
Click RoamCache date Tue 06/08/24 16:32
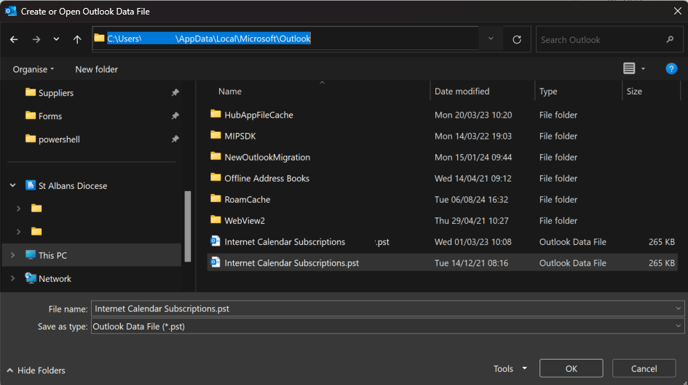[471, 199]
